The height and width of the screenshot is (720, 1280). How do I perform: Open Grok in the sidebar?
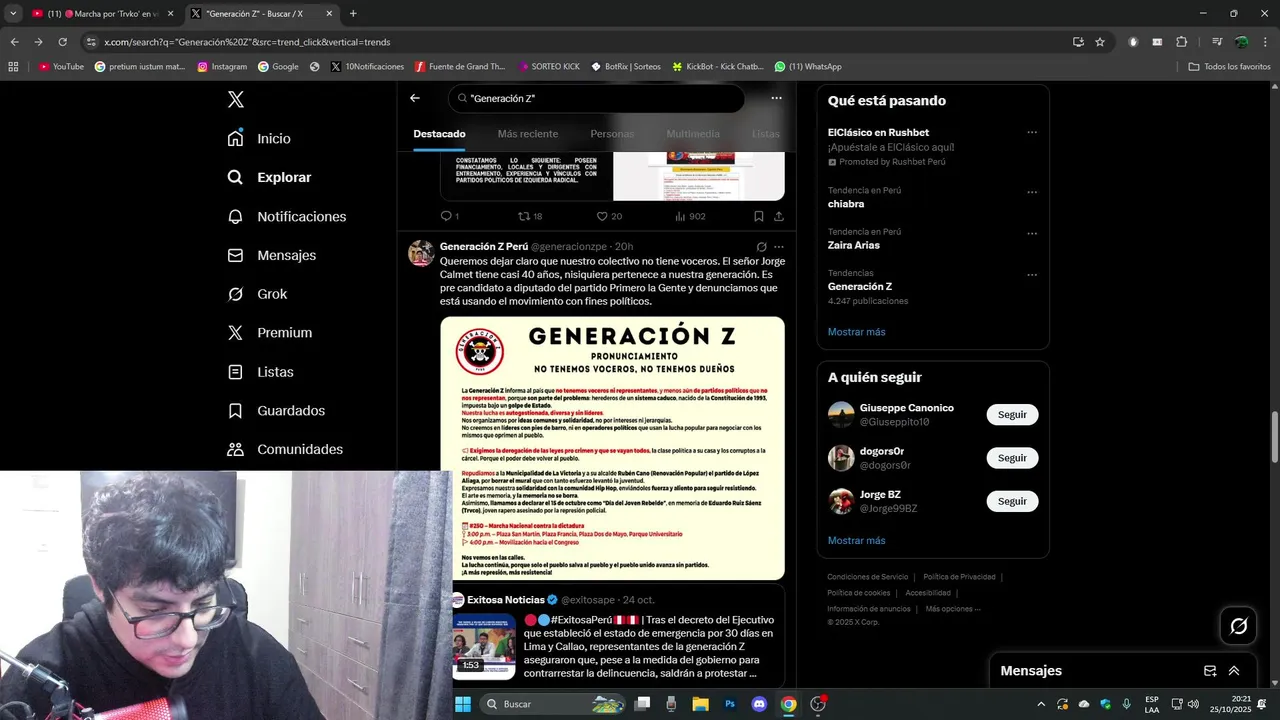[257, 294]
